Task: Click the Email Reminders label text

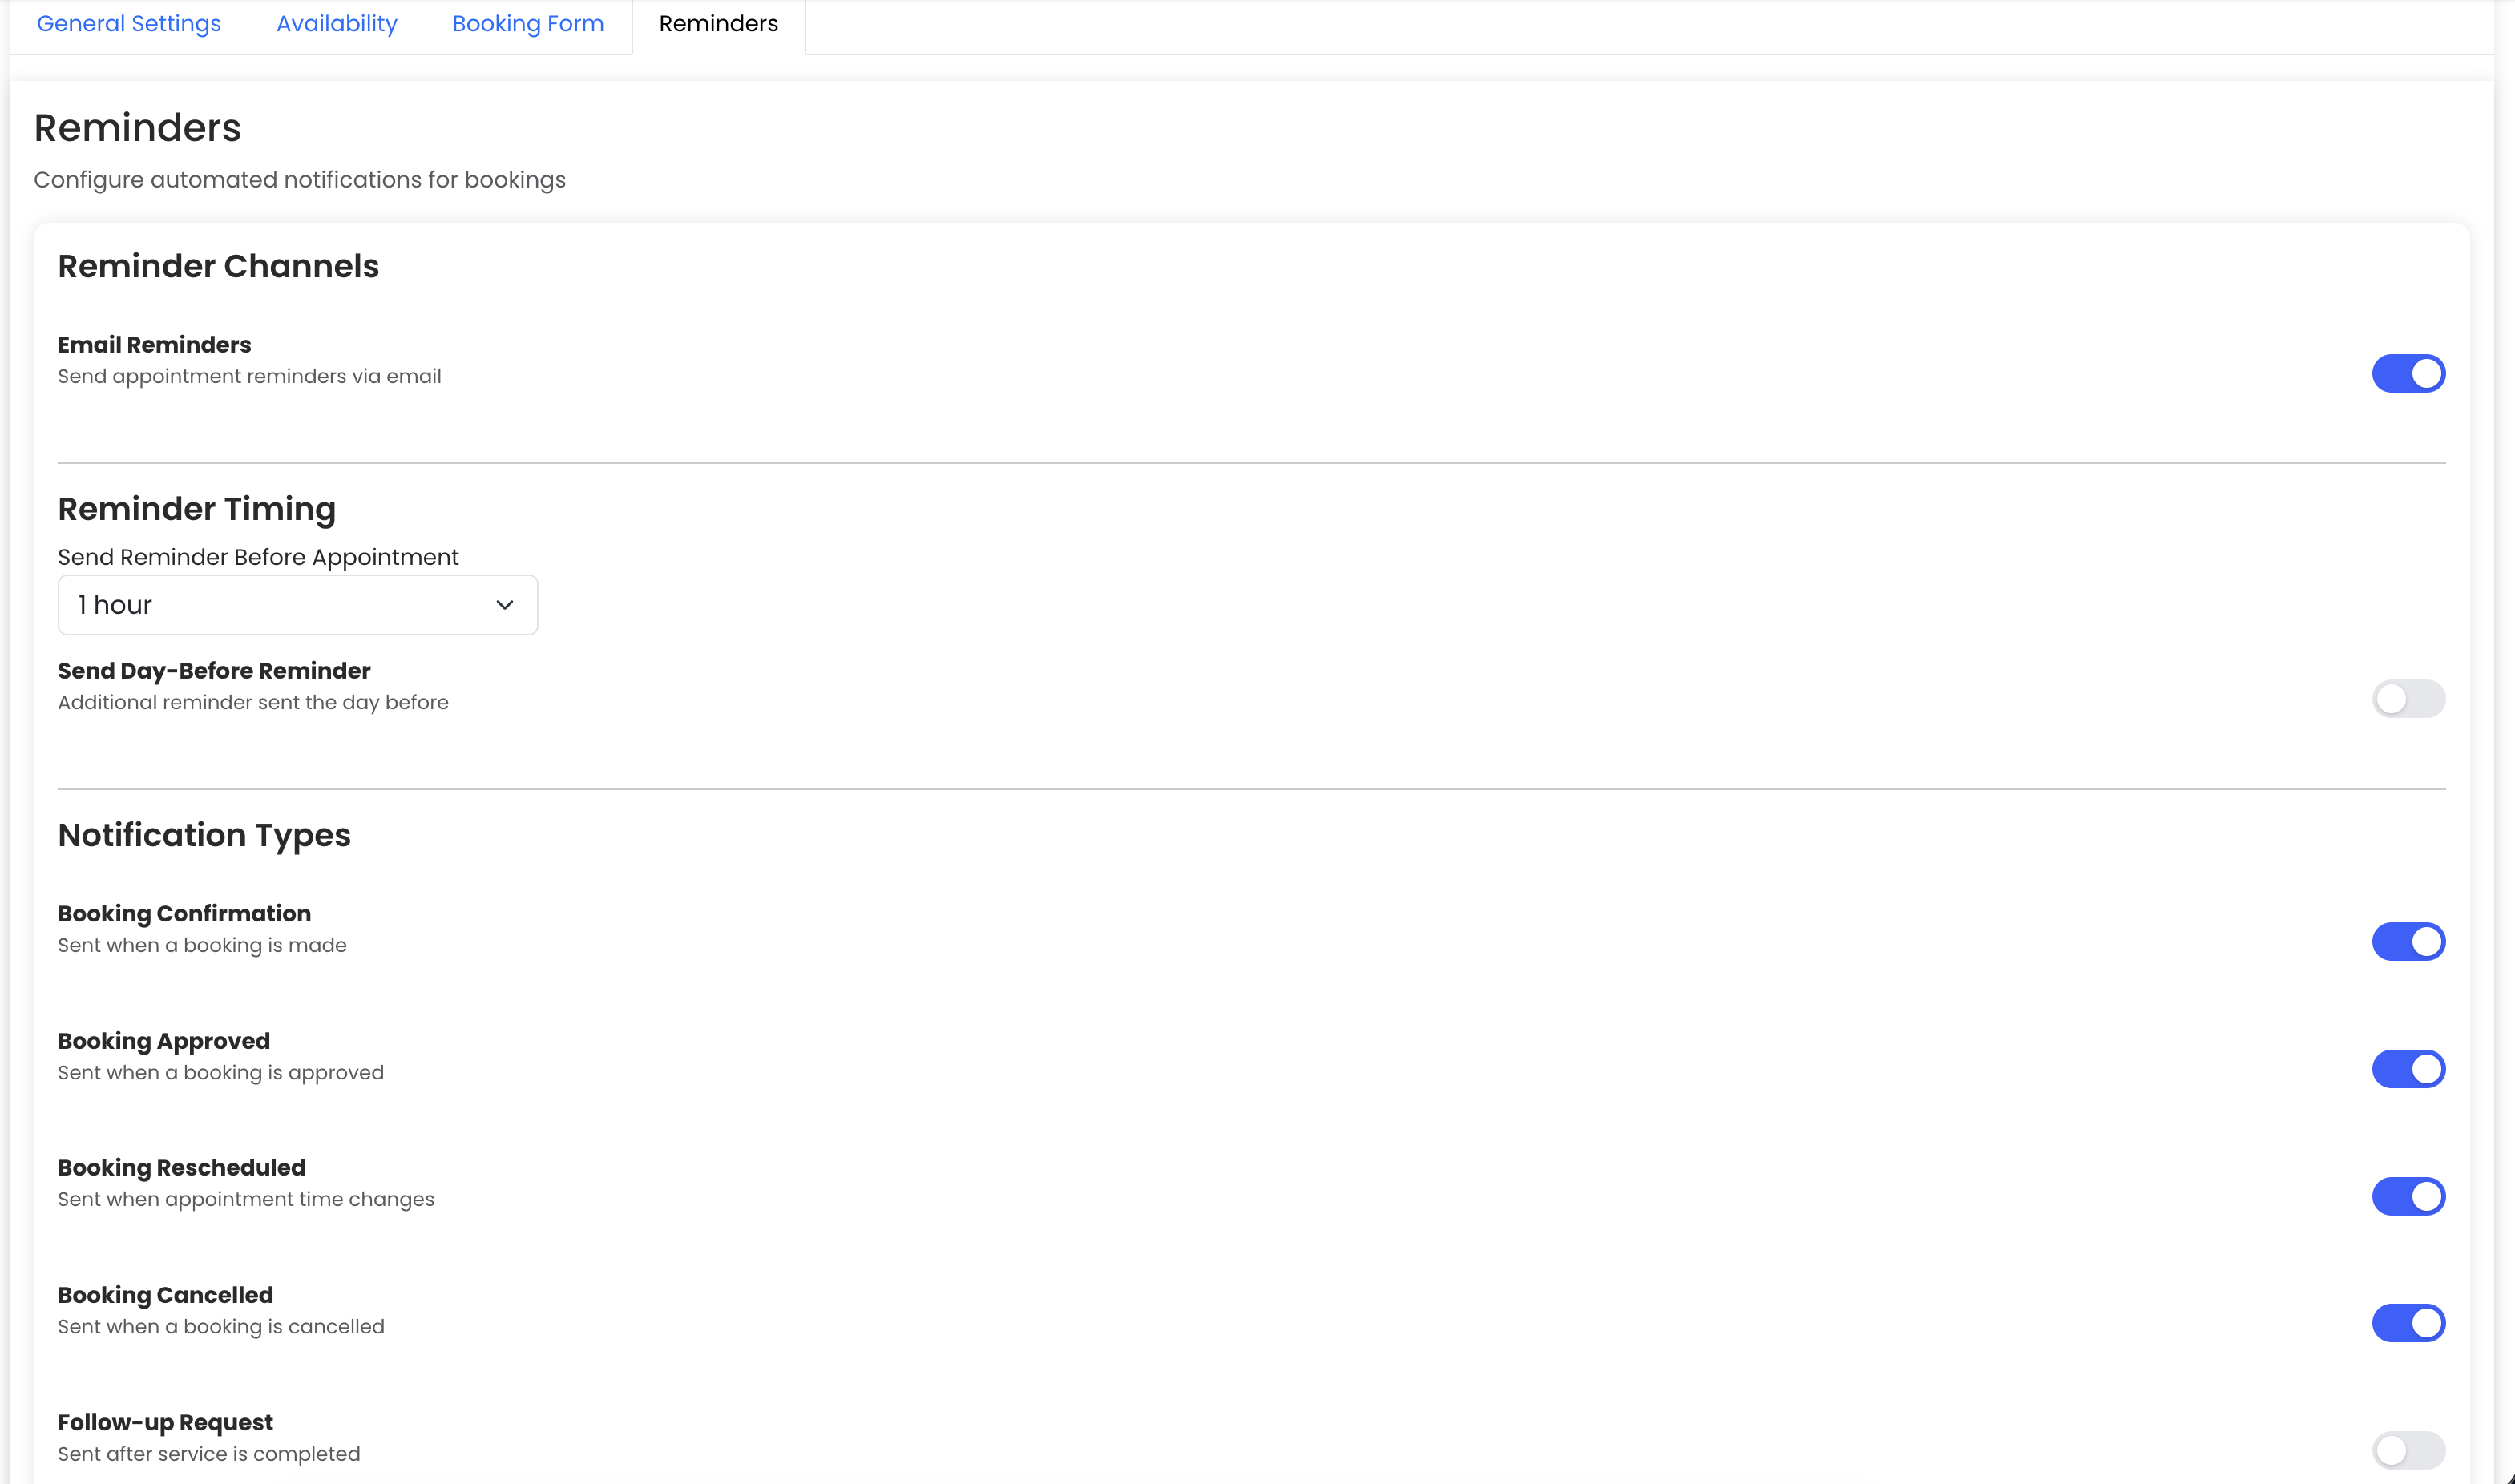Action: click(154, 345)
